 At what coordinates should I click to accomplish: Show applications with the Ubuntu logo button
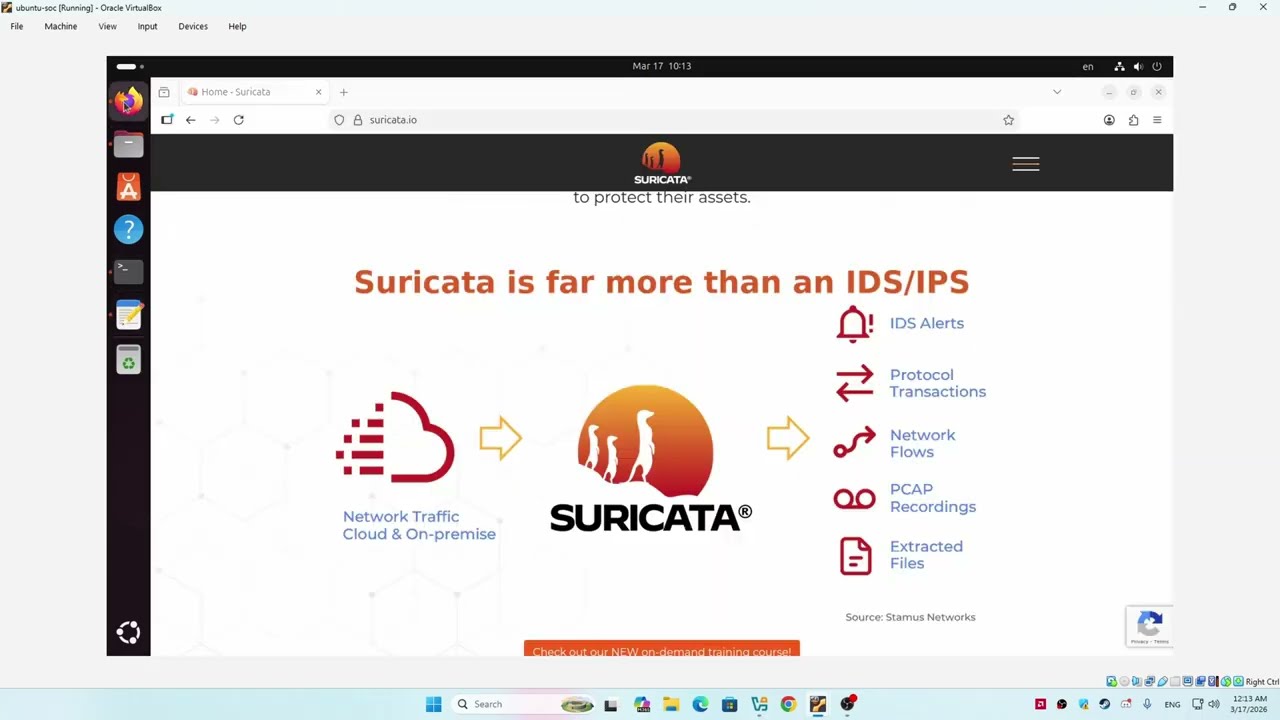(128, 632)
